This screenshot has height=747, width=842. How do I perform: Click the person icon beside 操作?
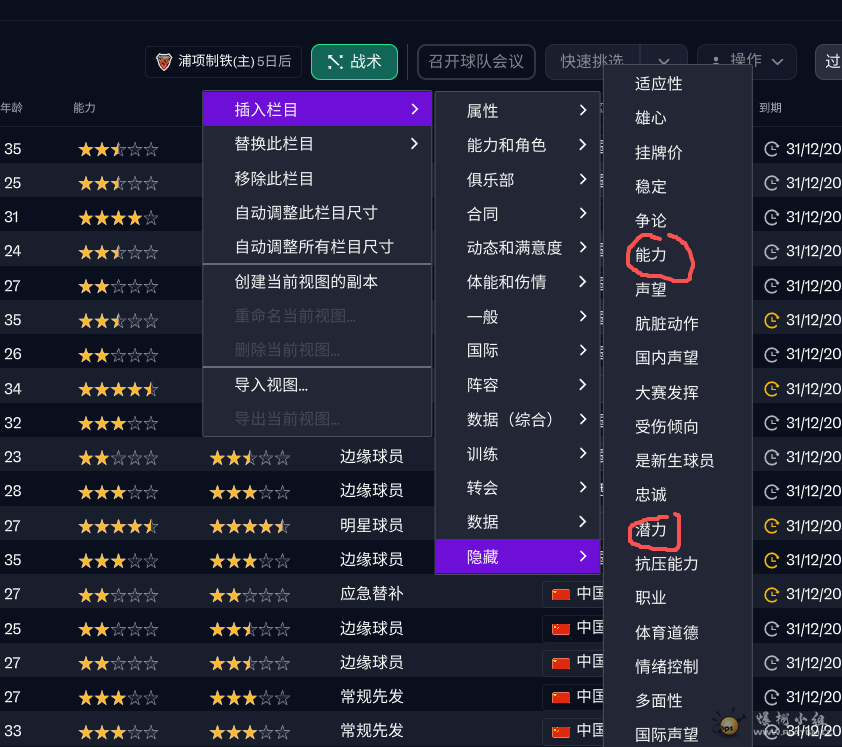tap(715, 61)
